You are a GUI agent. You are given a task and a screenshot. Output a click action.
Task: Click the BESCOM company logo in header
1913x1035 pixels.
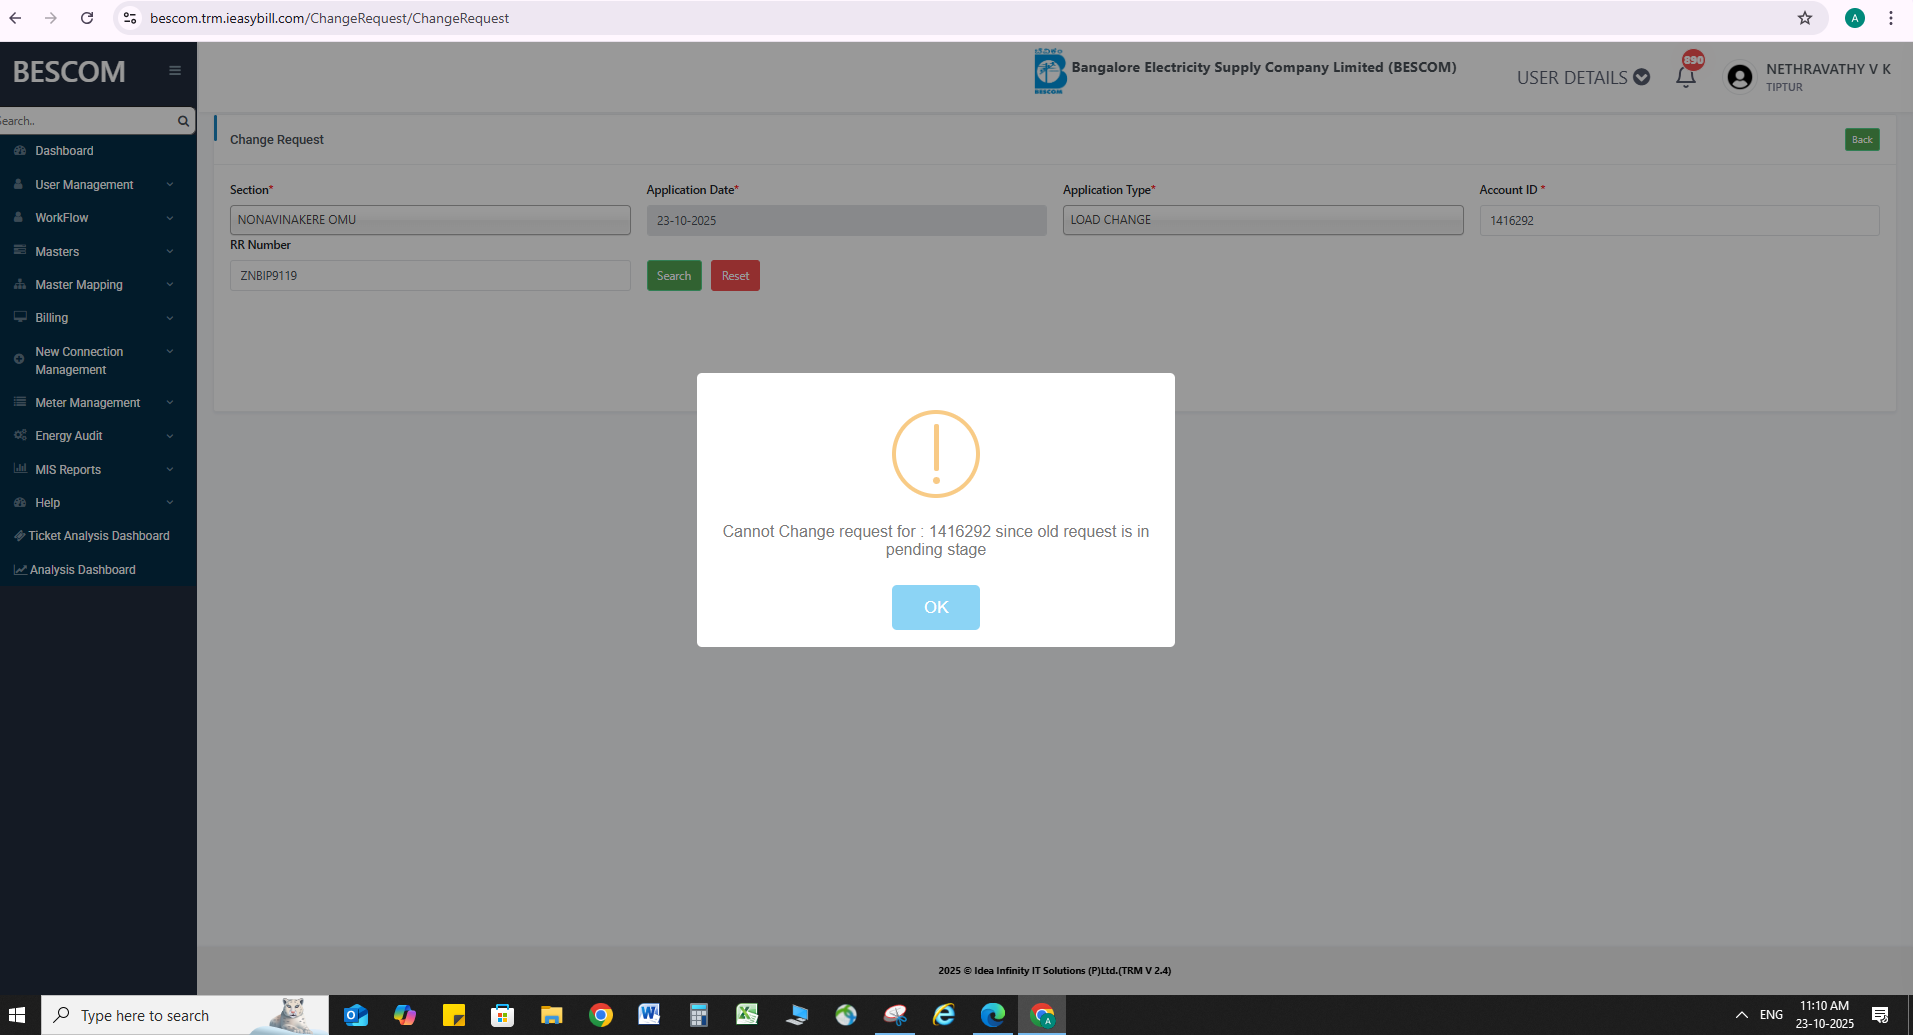pos(1049,71)
